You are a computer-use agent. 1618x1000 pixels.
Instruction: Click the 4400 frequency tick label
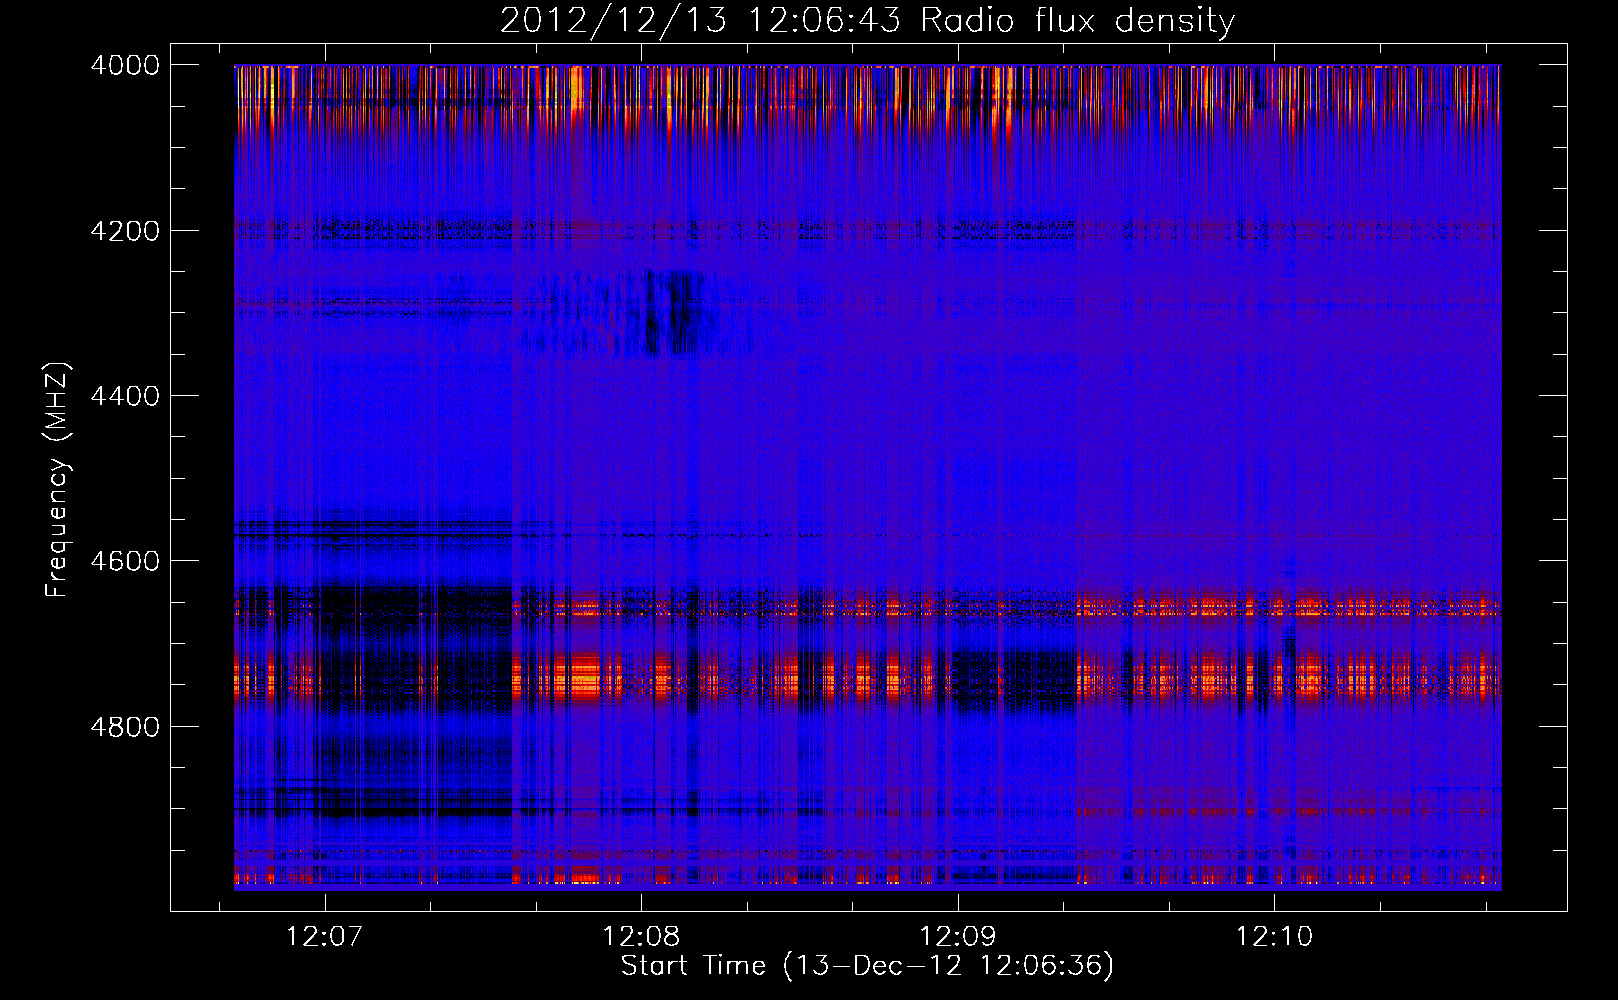pyautogui.click(x=125, y=396)
